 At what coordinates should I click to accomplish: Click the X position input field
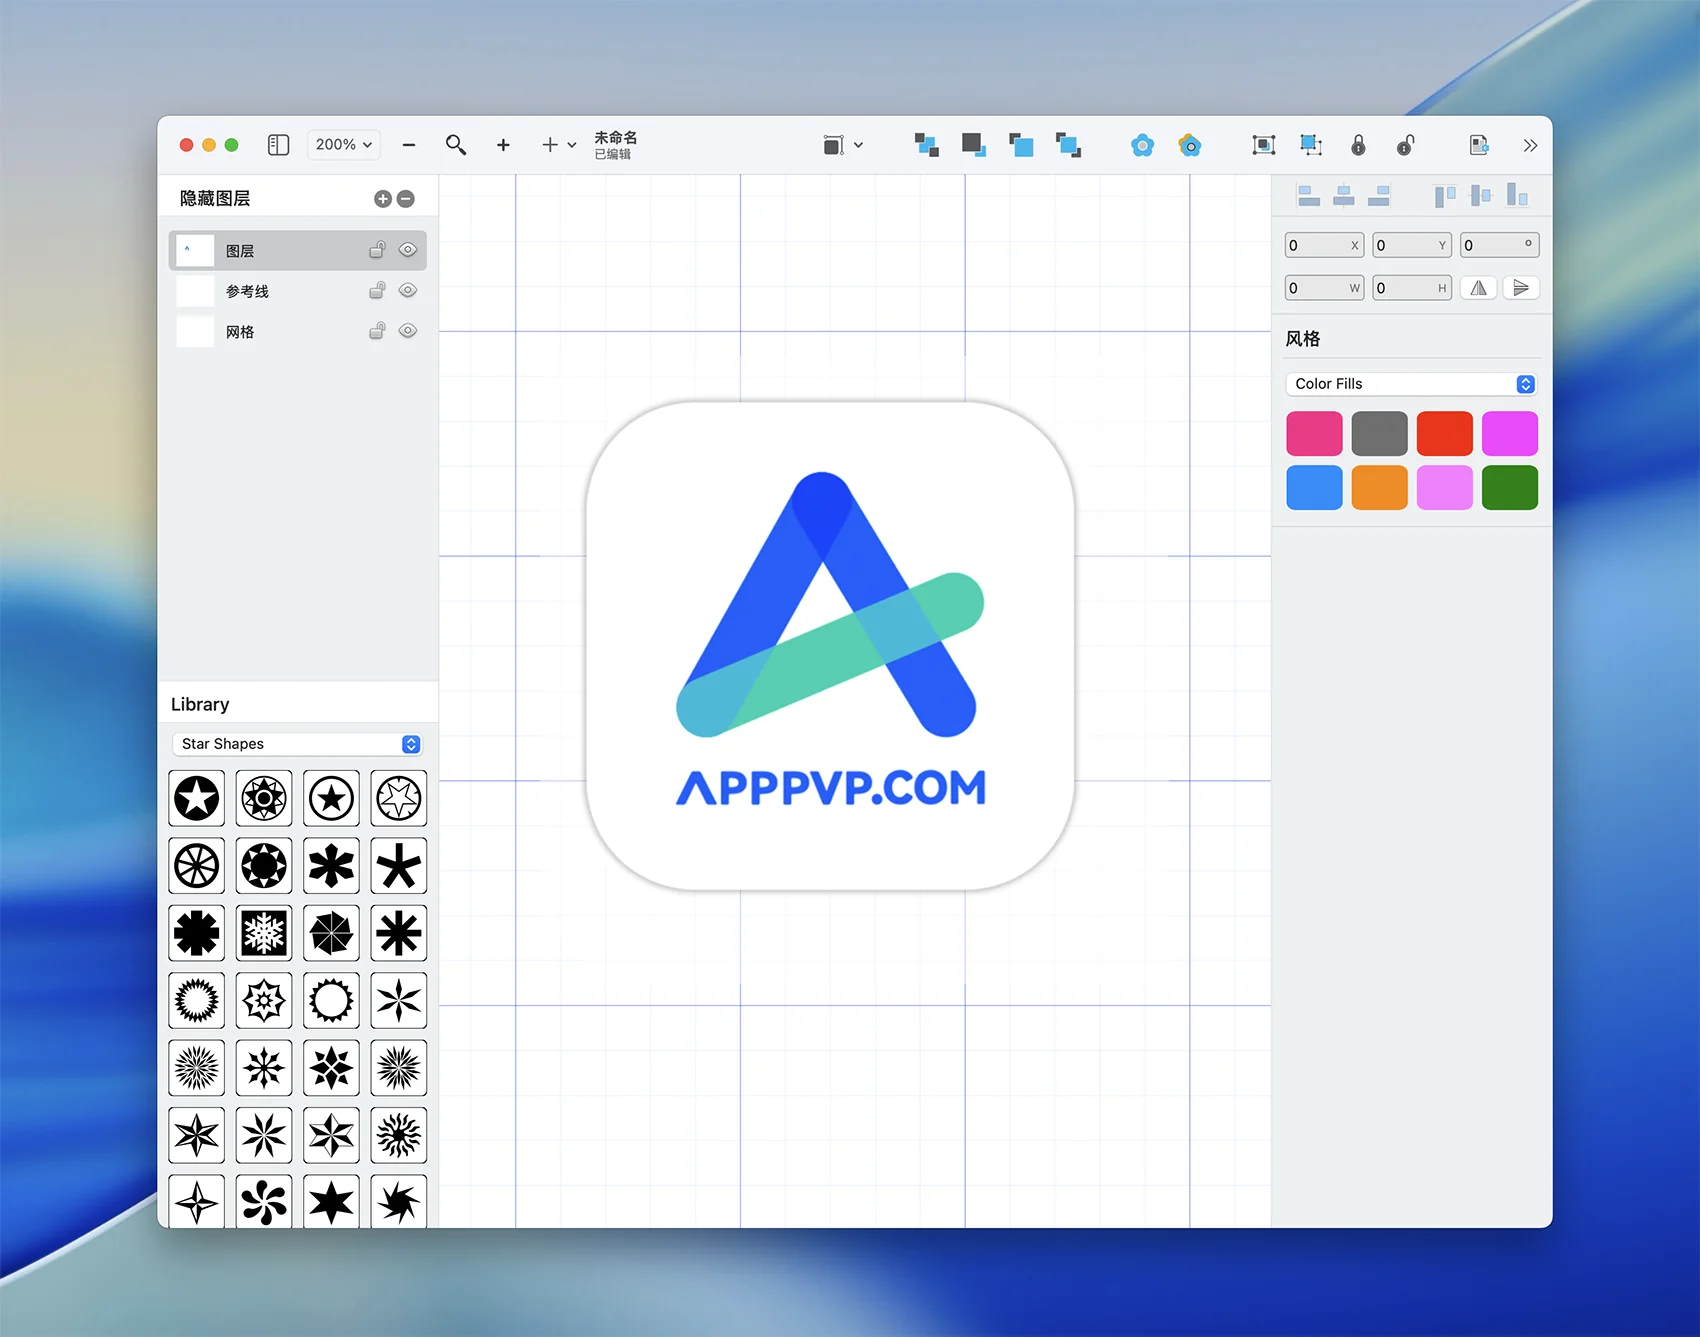[x=1324, y=245]
